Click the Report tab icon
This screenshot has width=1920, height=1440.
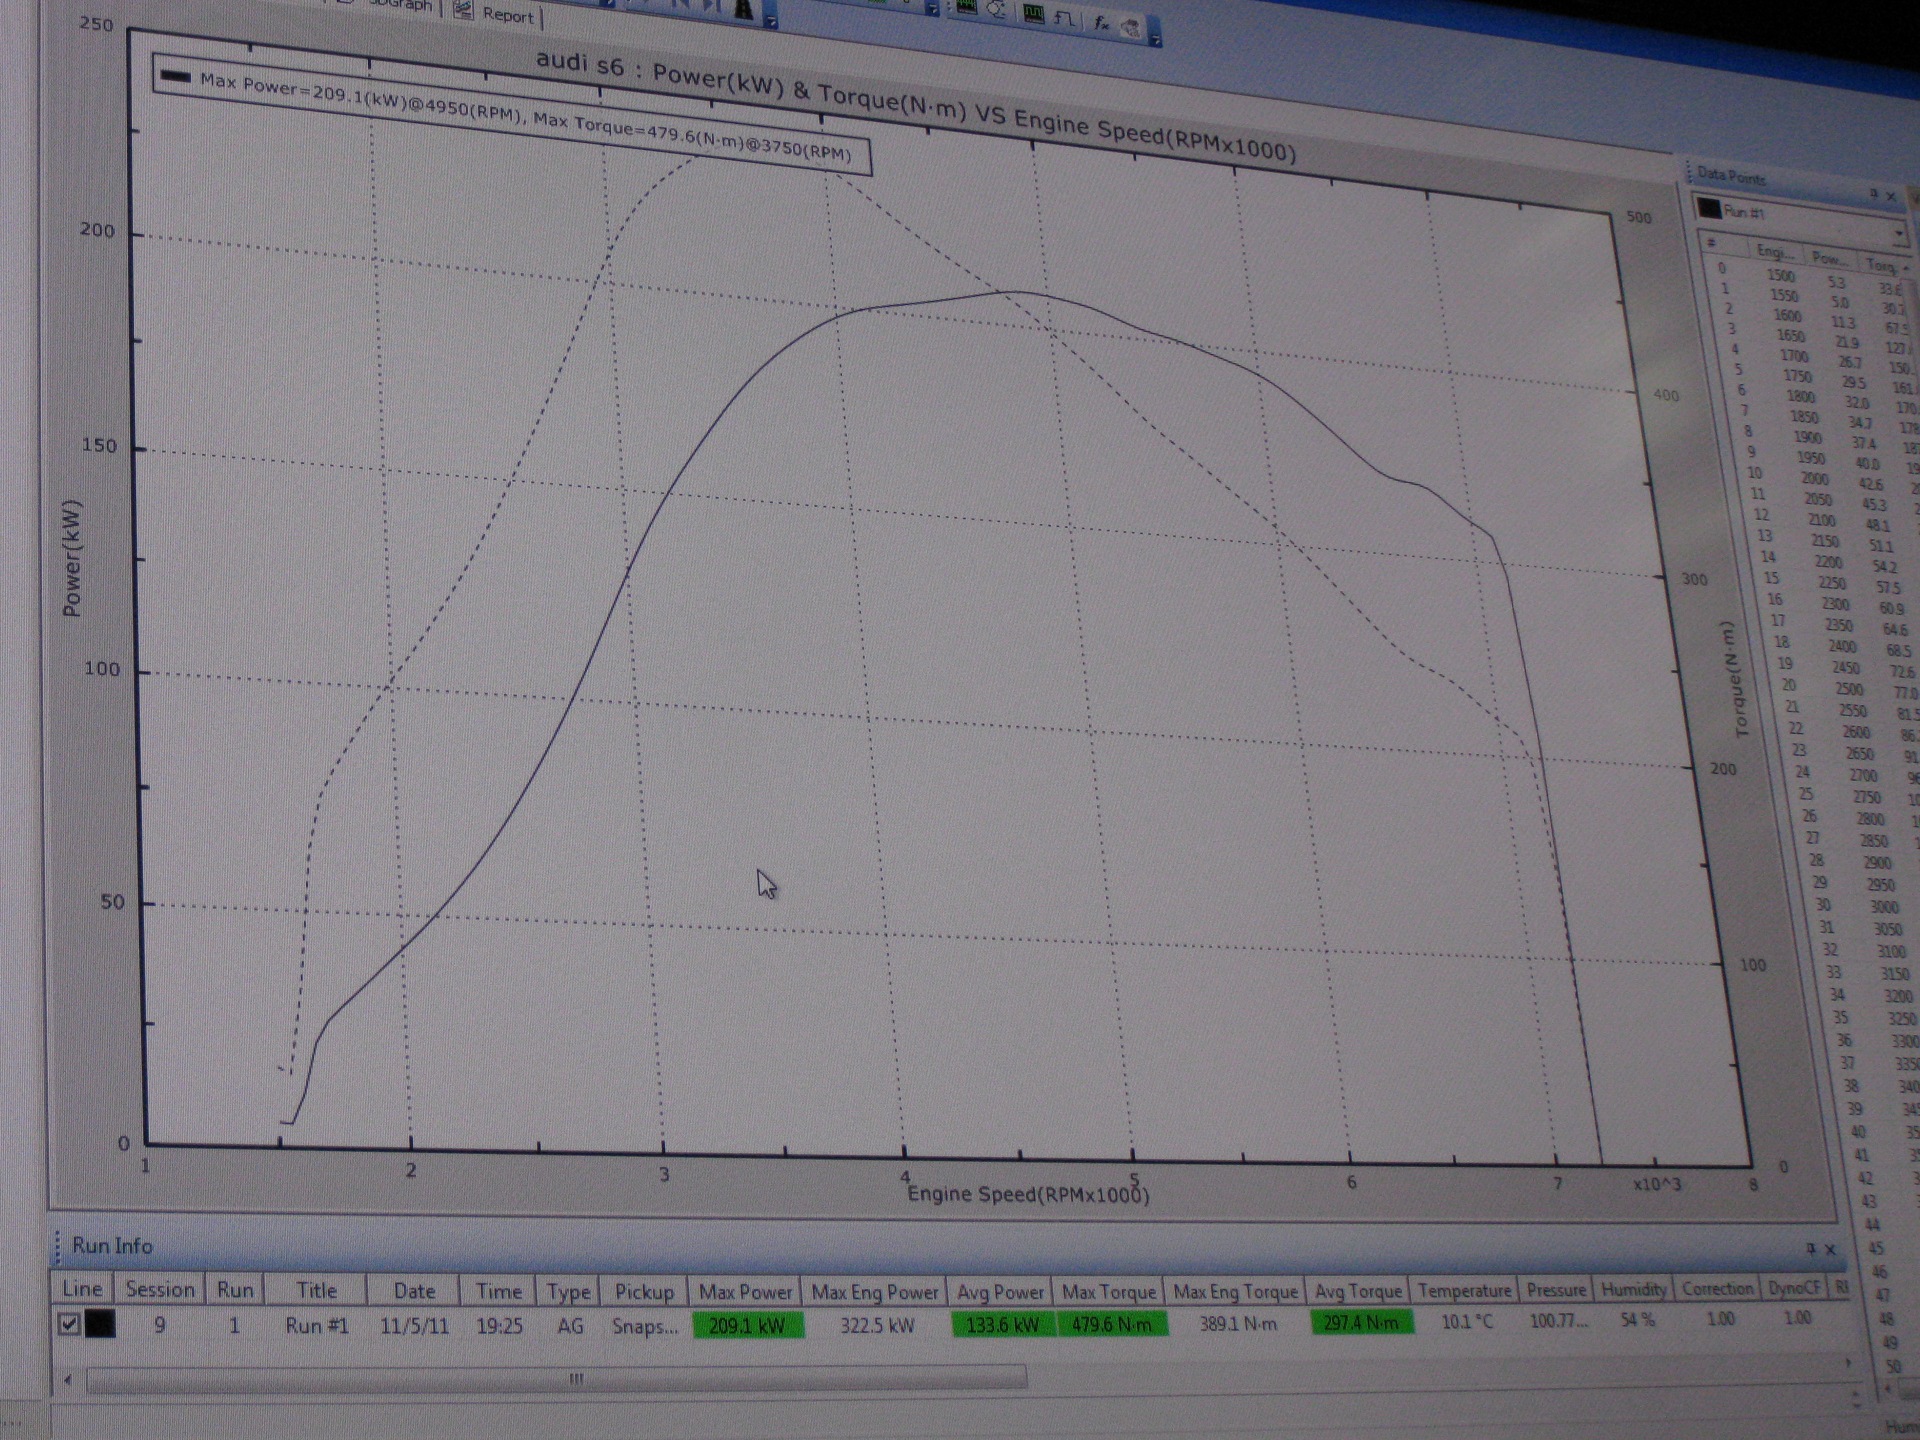pyautogui.click(x=462, y=11)
